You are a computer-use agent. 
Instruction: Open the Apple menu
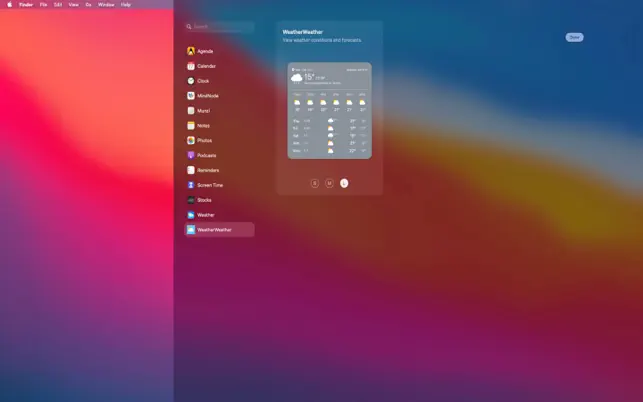coord(9,4)
